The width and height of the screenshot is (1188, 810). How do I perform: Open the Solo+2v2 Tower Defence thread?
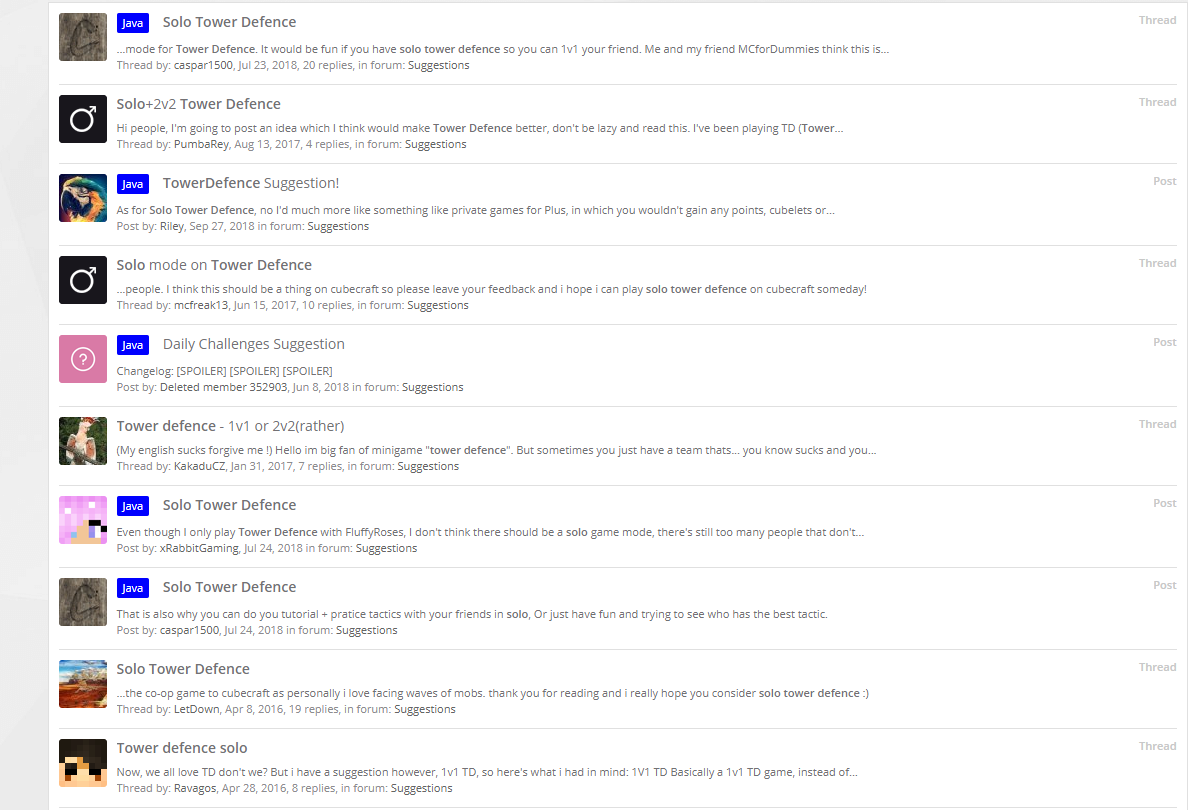click(x=199, y=104)
